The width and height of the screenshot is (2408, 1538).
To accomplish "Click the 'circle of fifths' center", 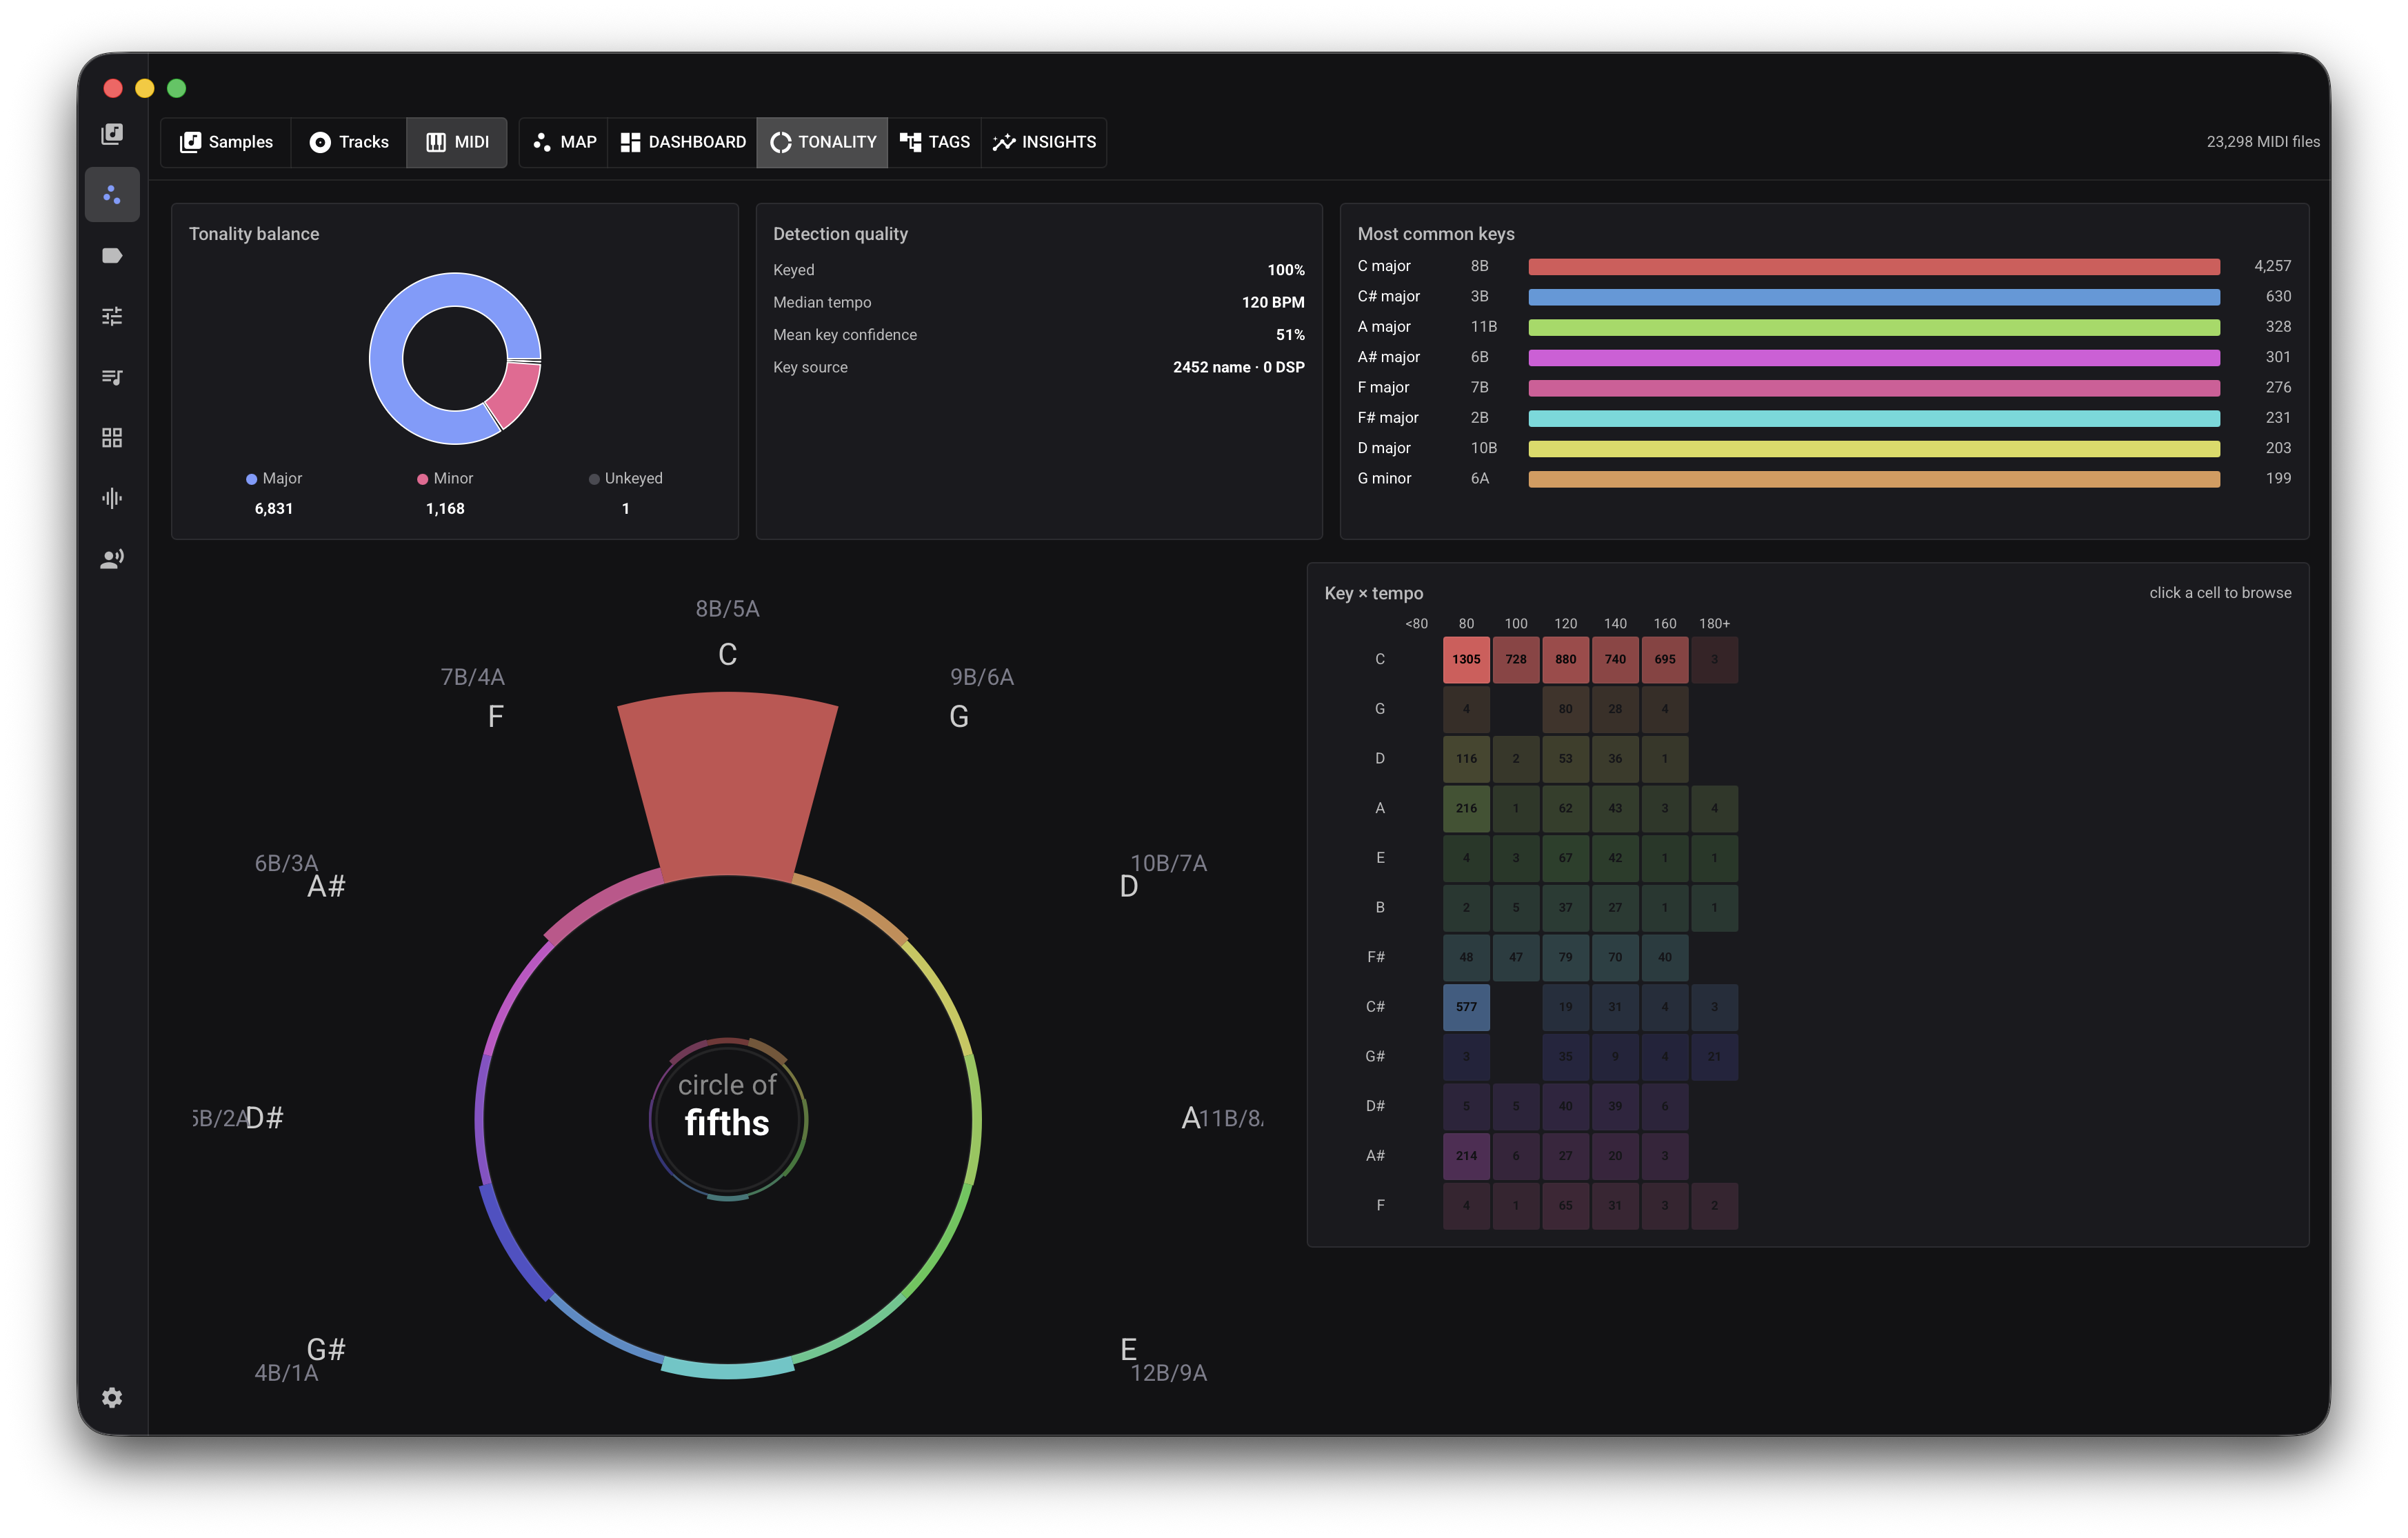I will click(x=728, y=1106).
